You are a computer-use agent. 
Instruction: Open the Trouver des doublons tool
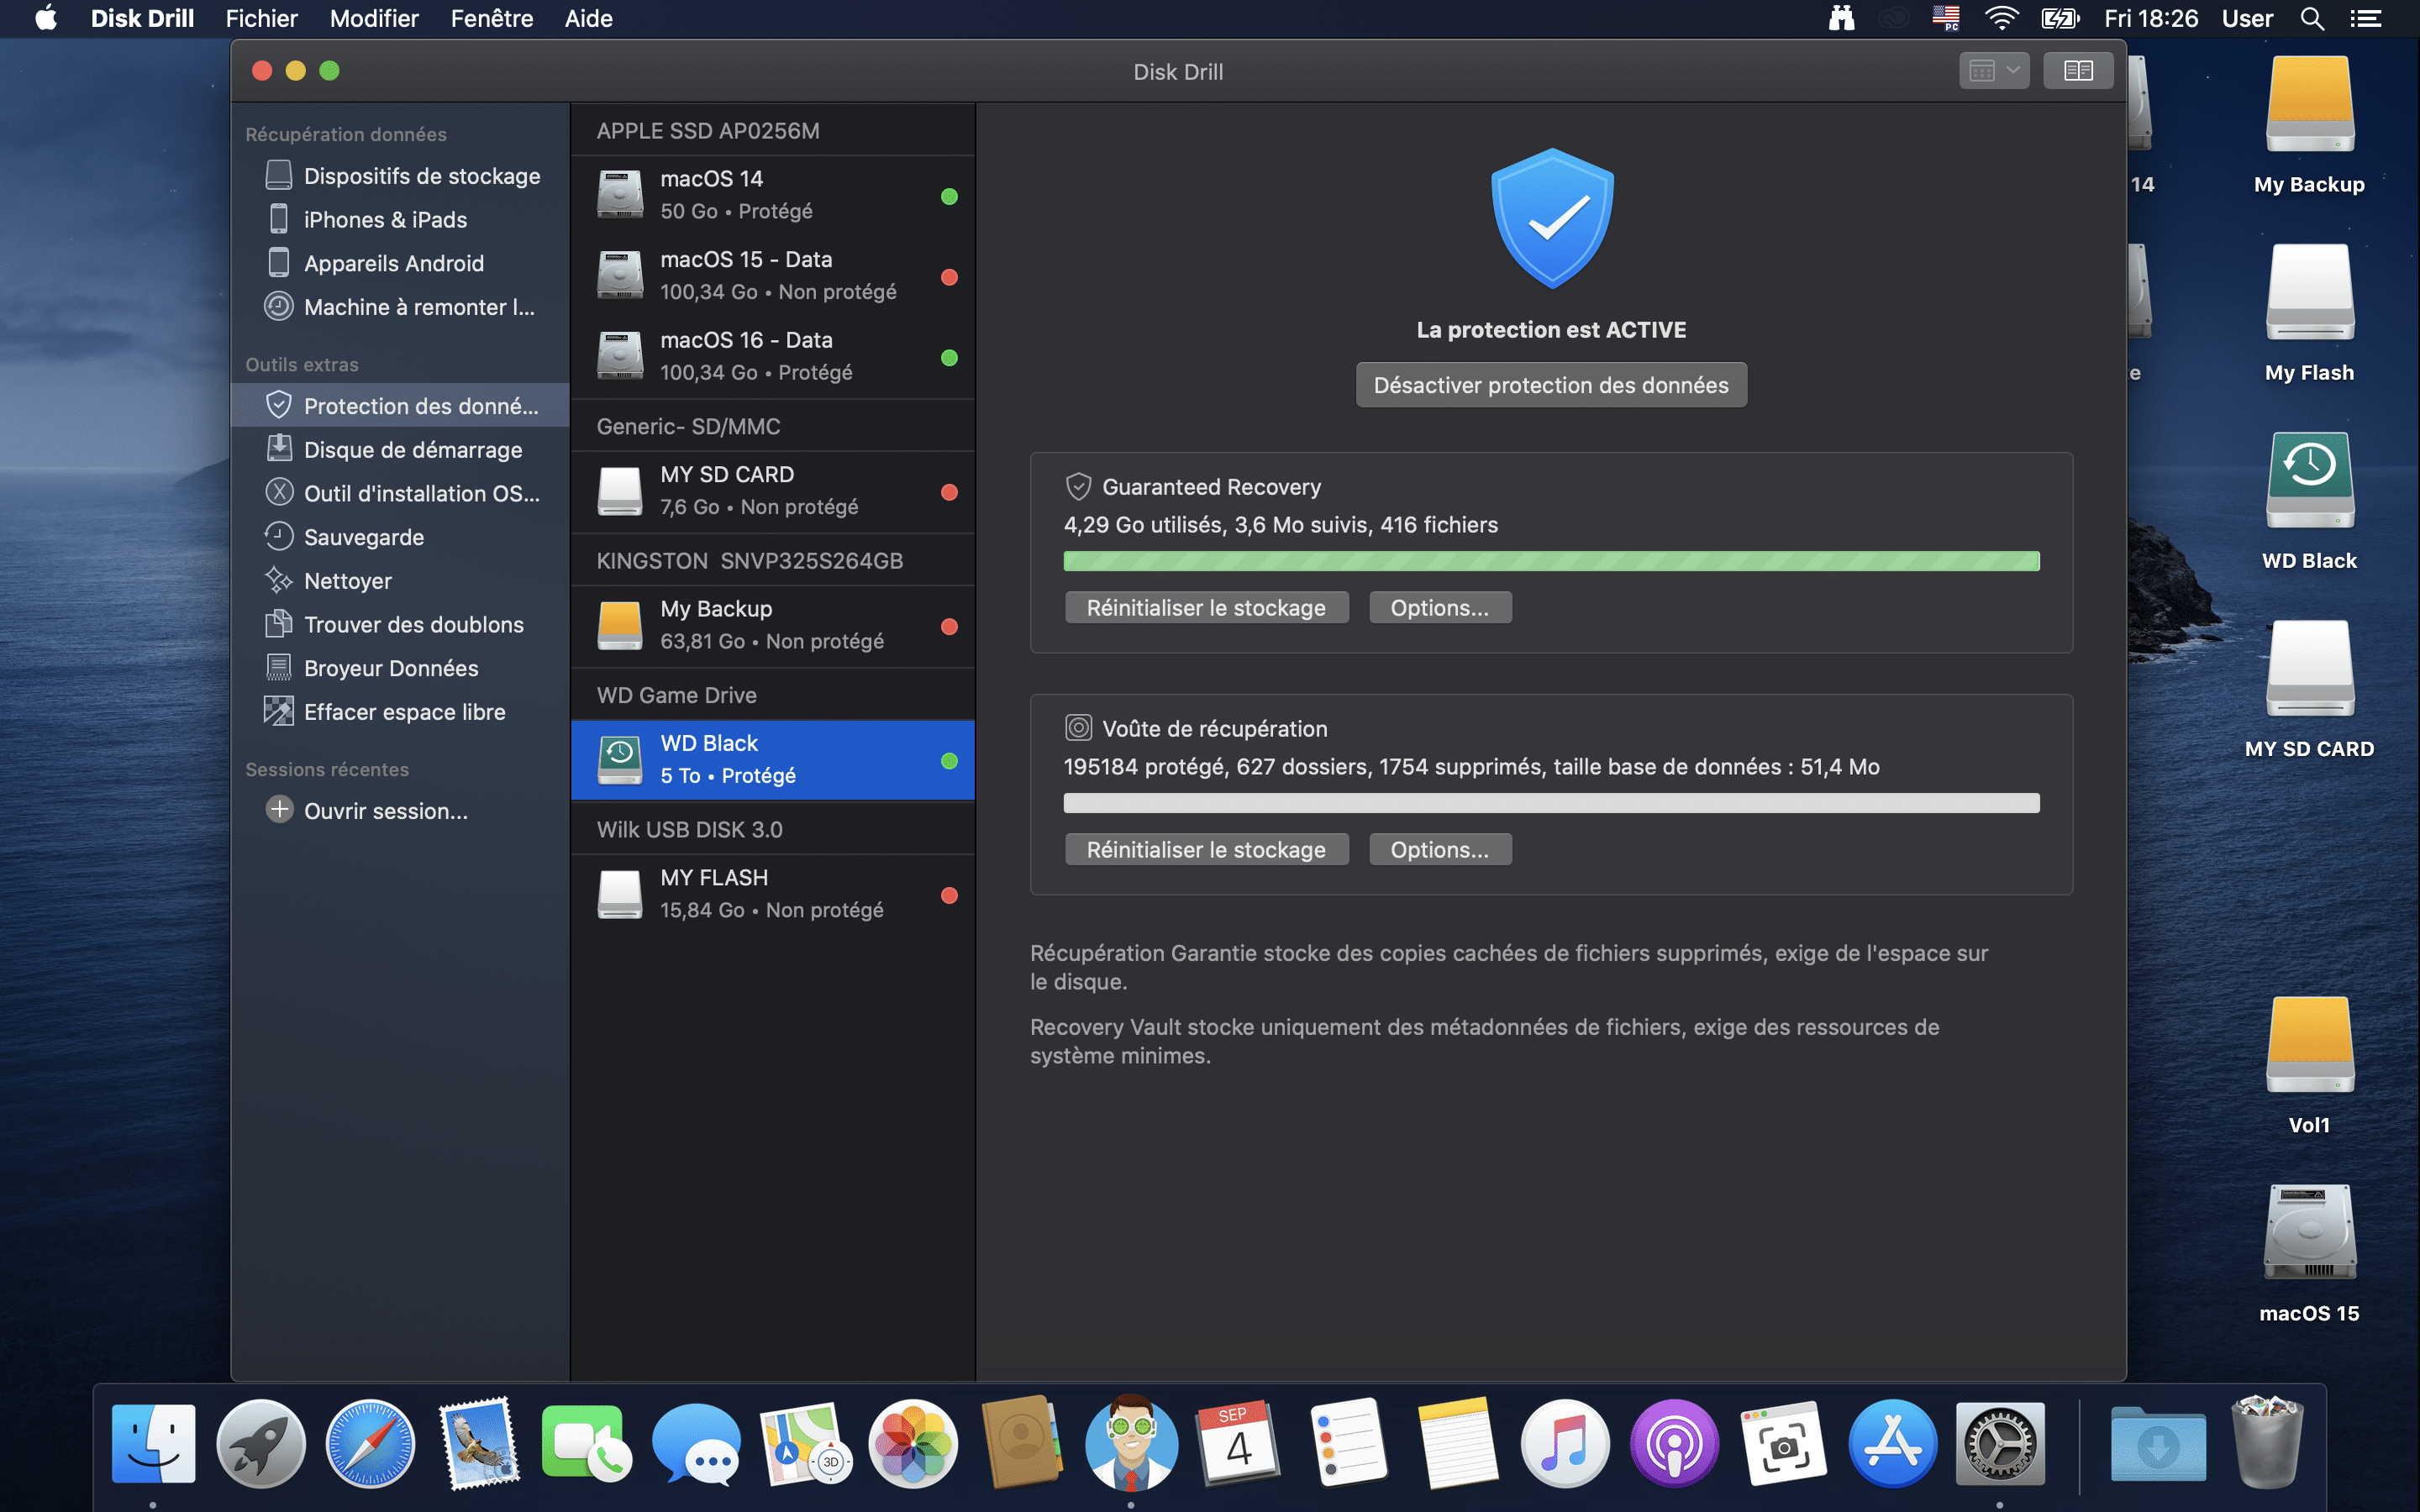[413, 625]
